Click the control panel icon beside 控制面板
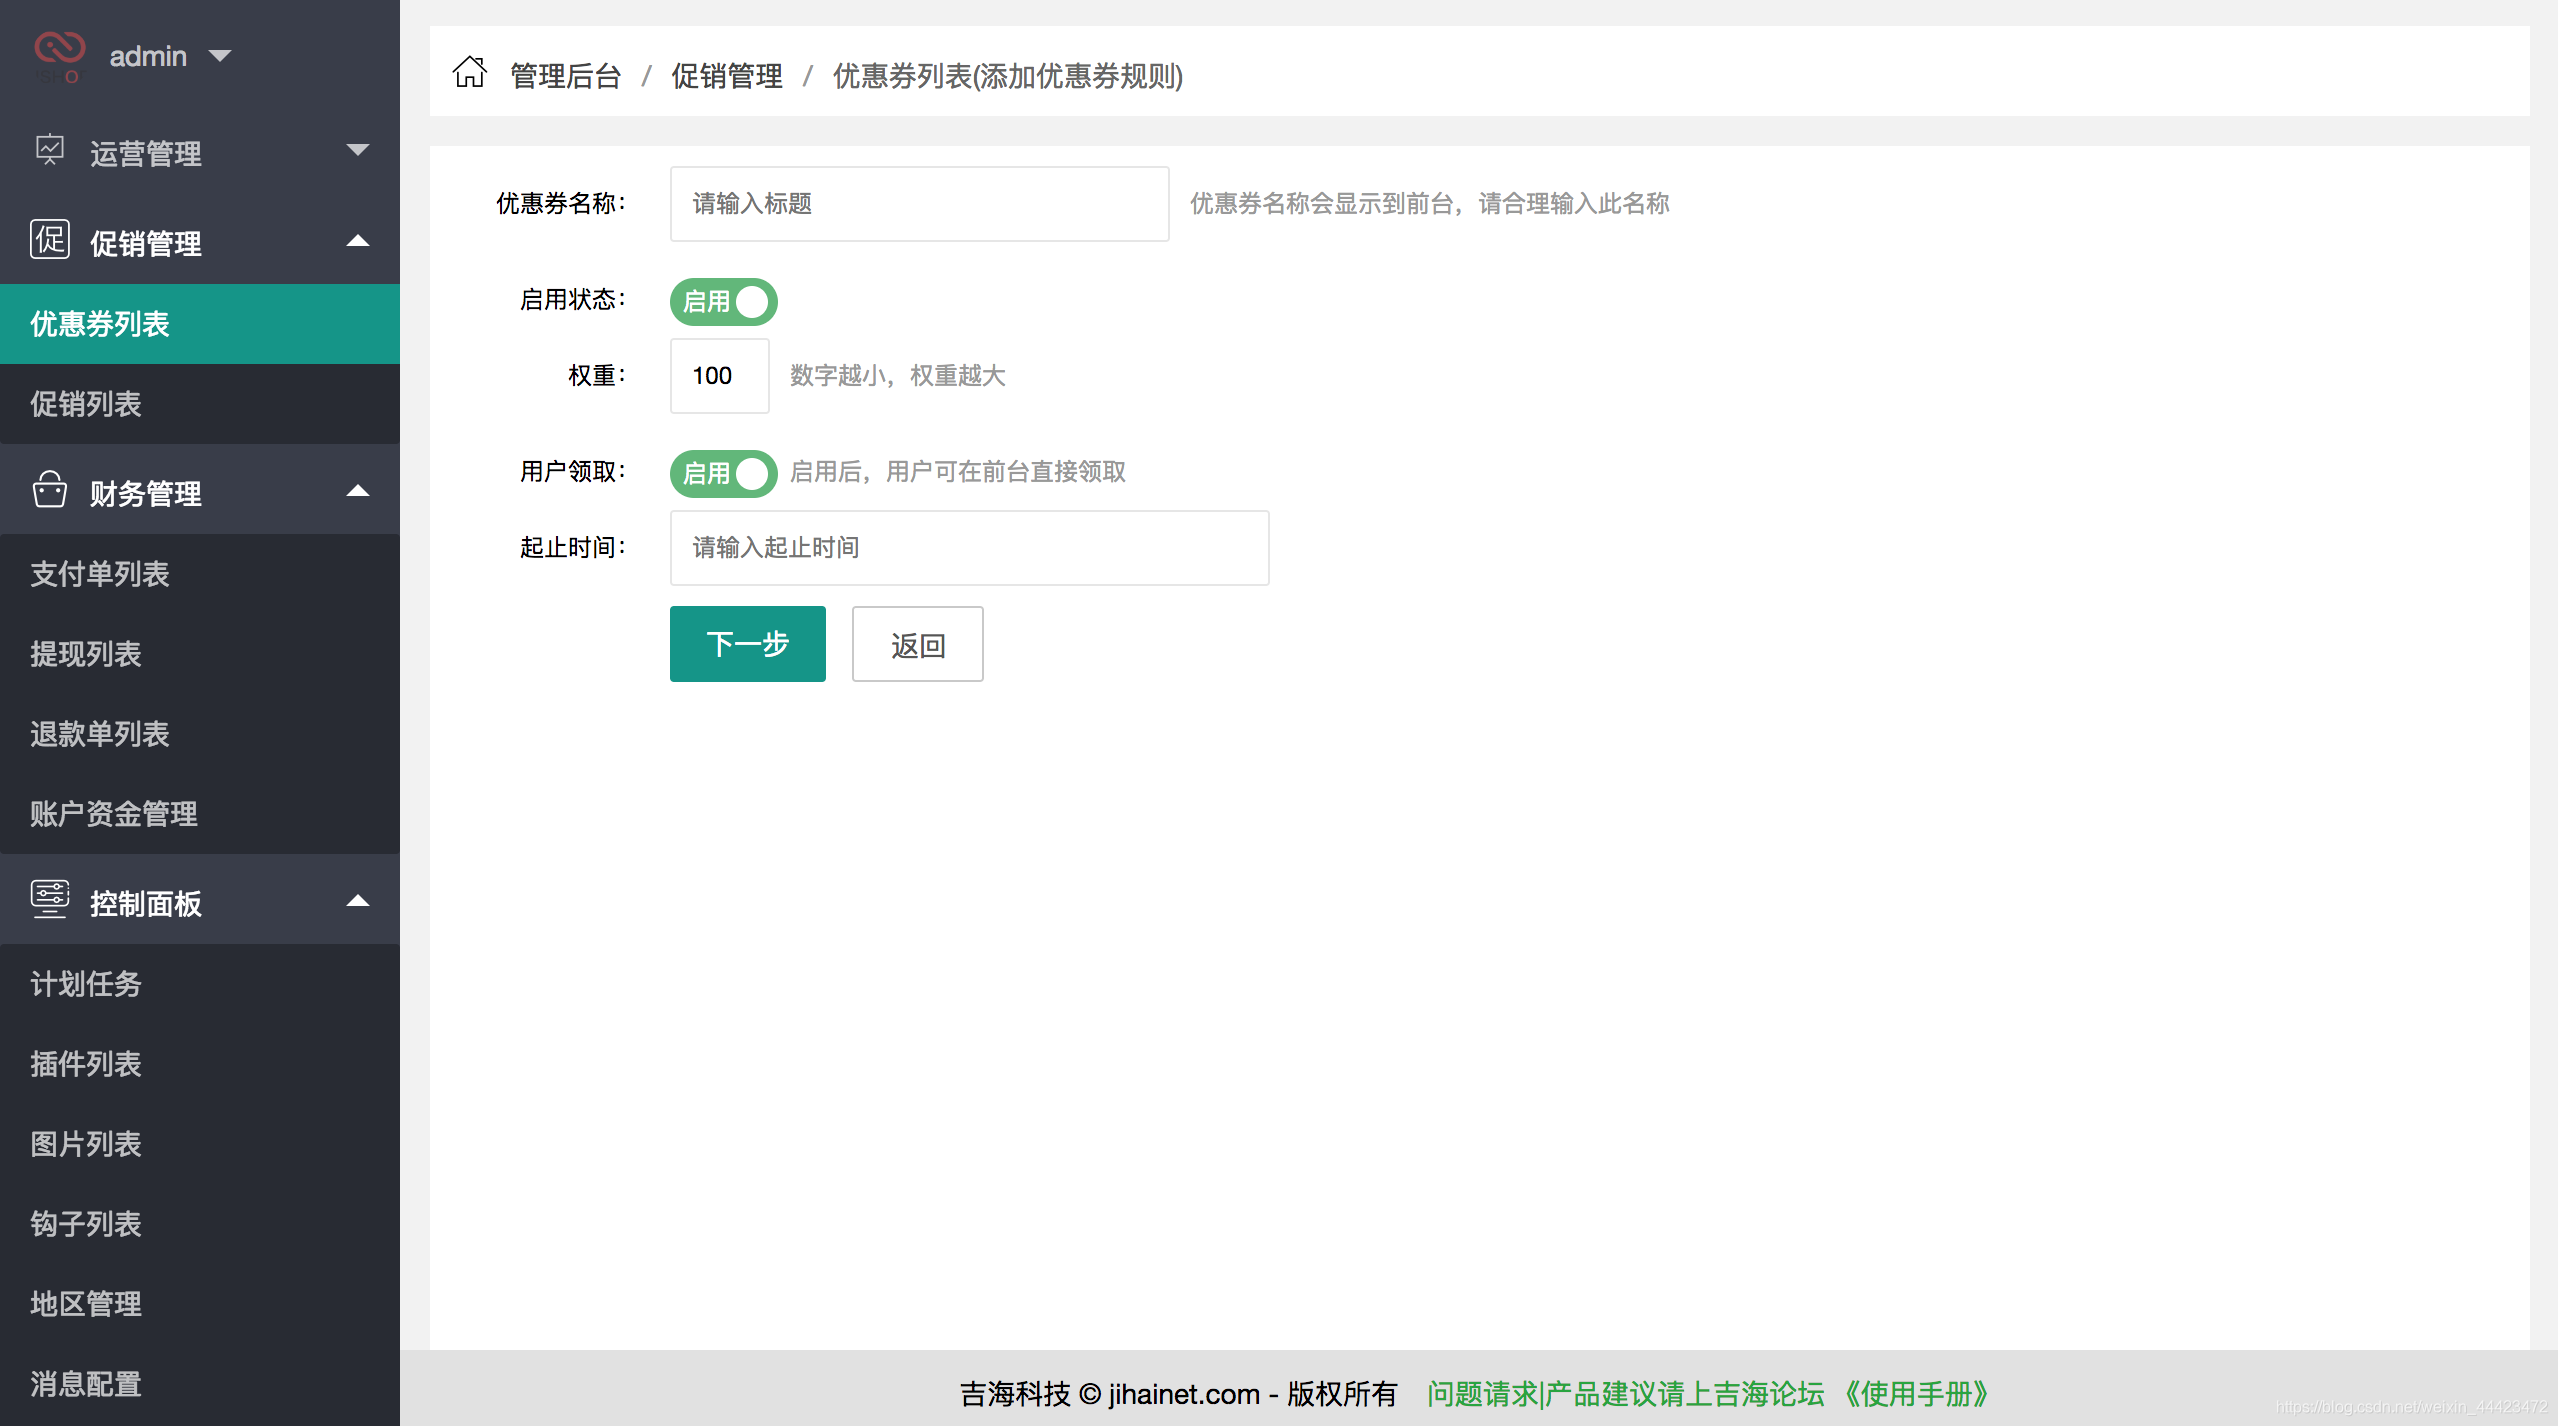The image size is (2558, 1426). 50,901
